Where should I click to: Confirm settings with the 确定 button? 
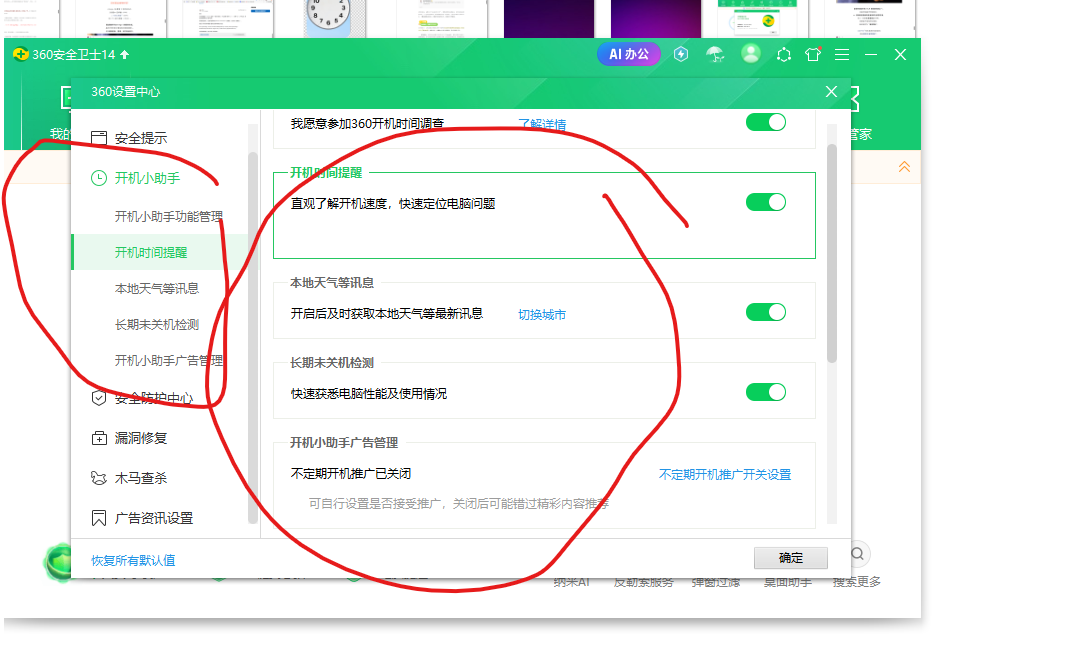(x=791, y=558)
